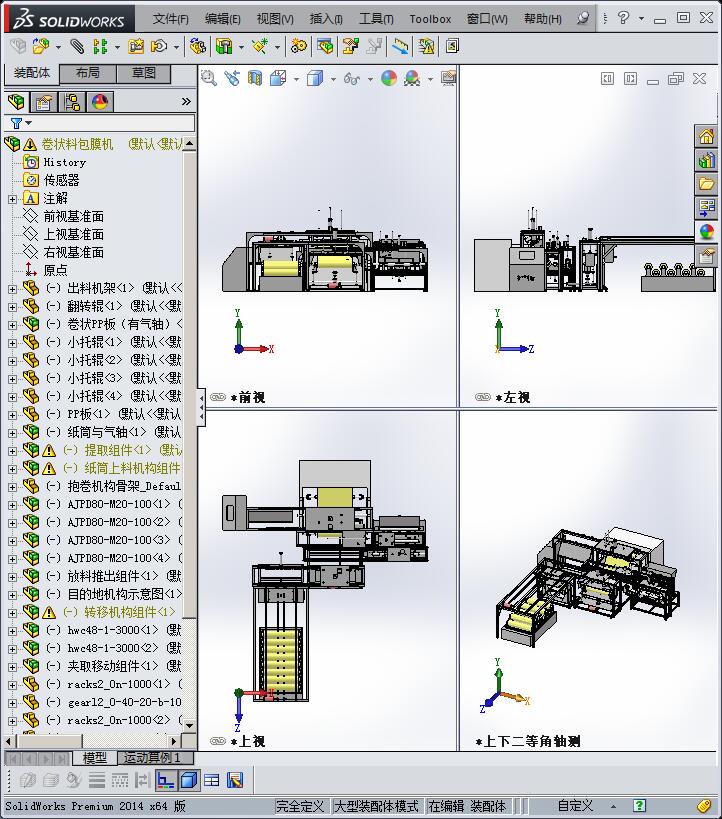Click the SolidWorks help question mark at top
Viewport: 722px width, 819px height.
coord(623,18)
